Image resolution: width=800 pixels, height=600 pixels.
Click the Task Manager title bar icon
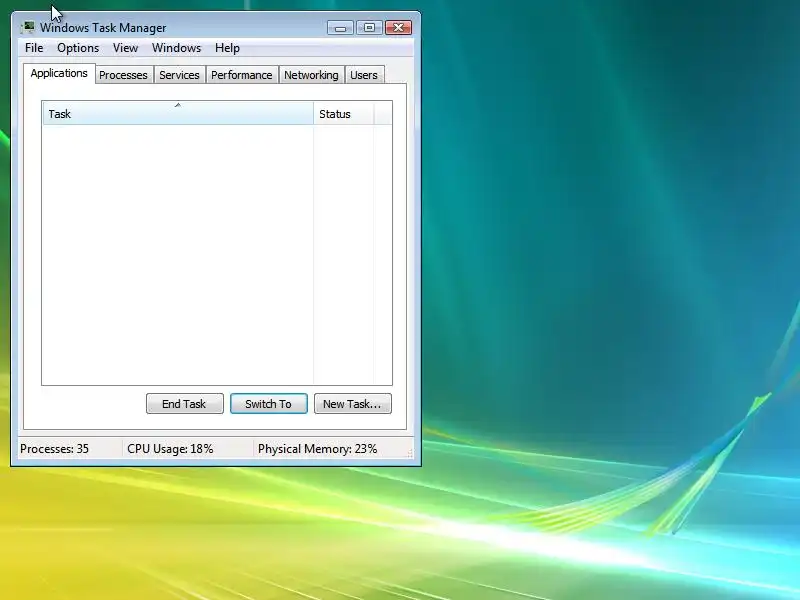point(28,28)
